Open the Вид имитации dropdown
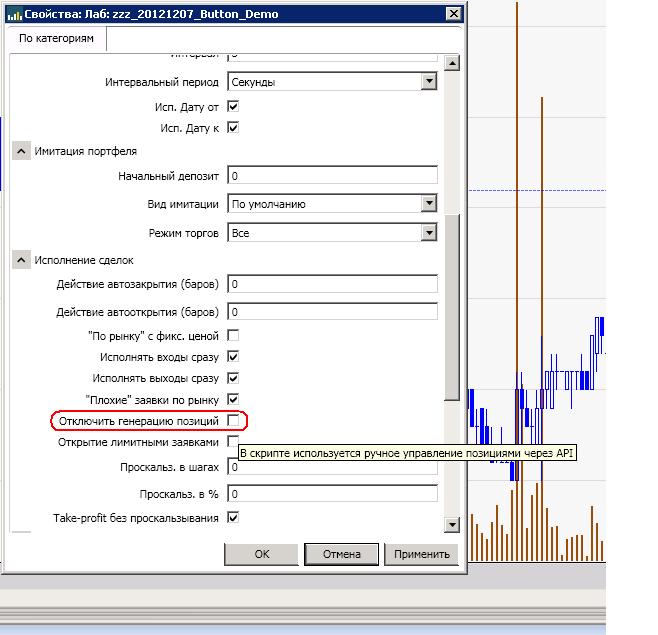Screen dimensions: 658x635 pyautogui.click(x=428, y=204)
